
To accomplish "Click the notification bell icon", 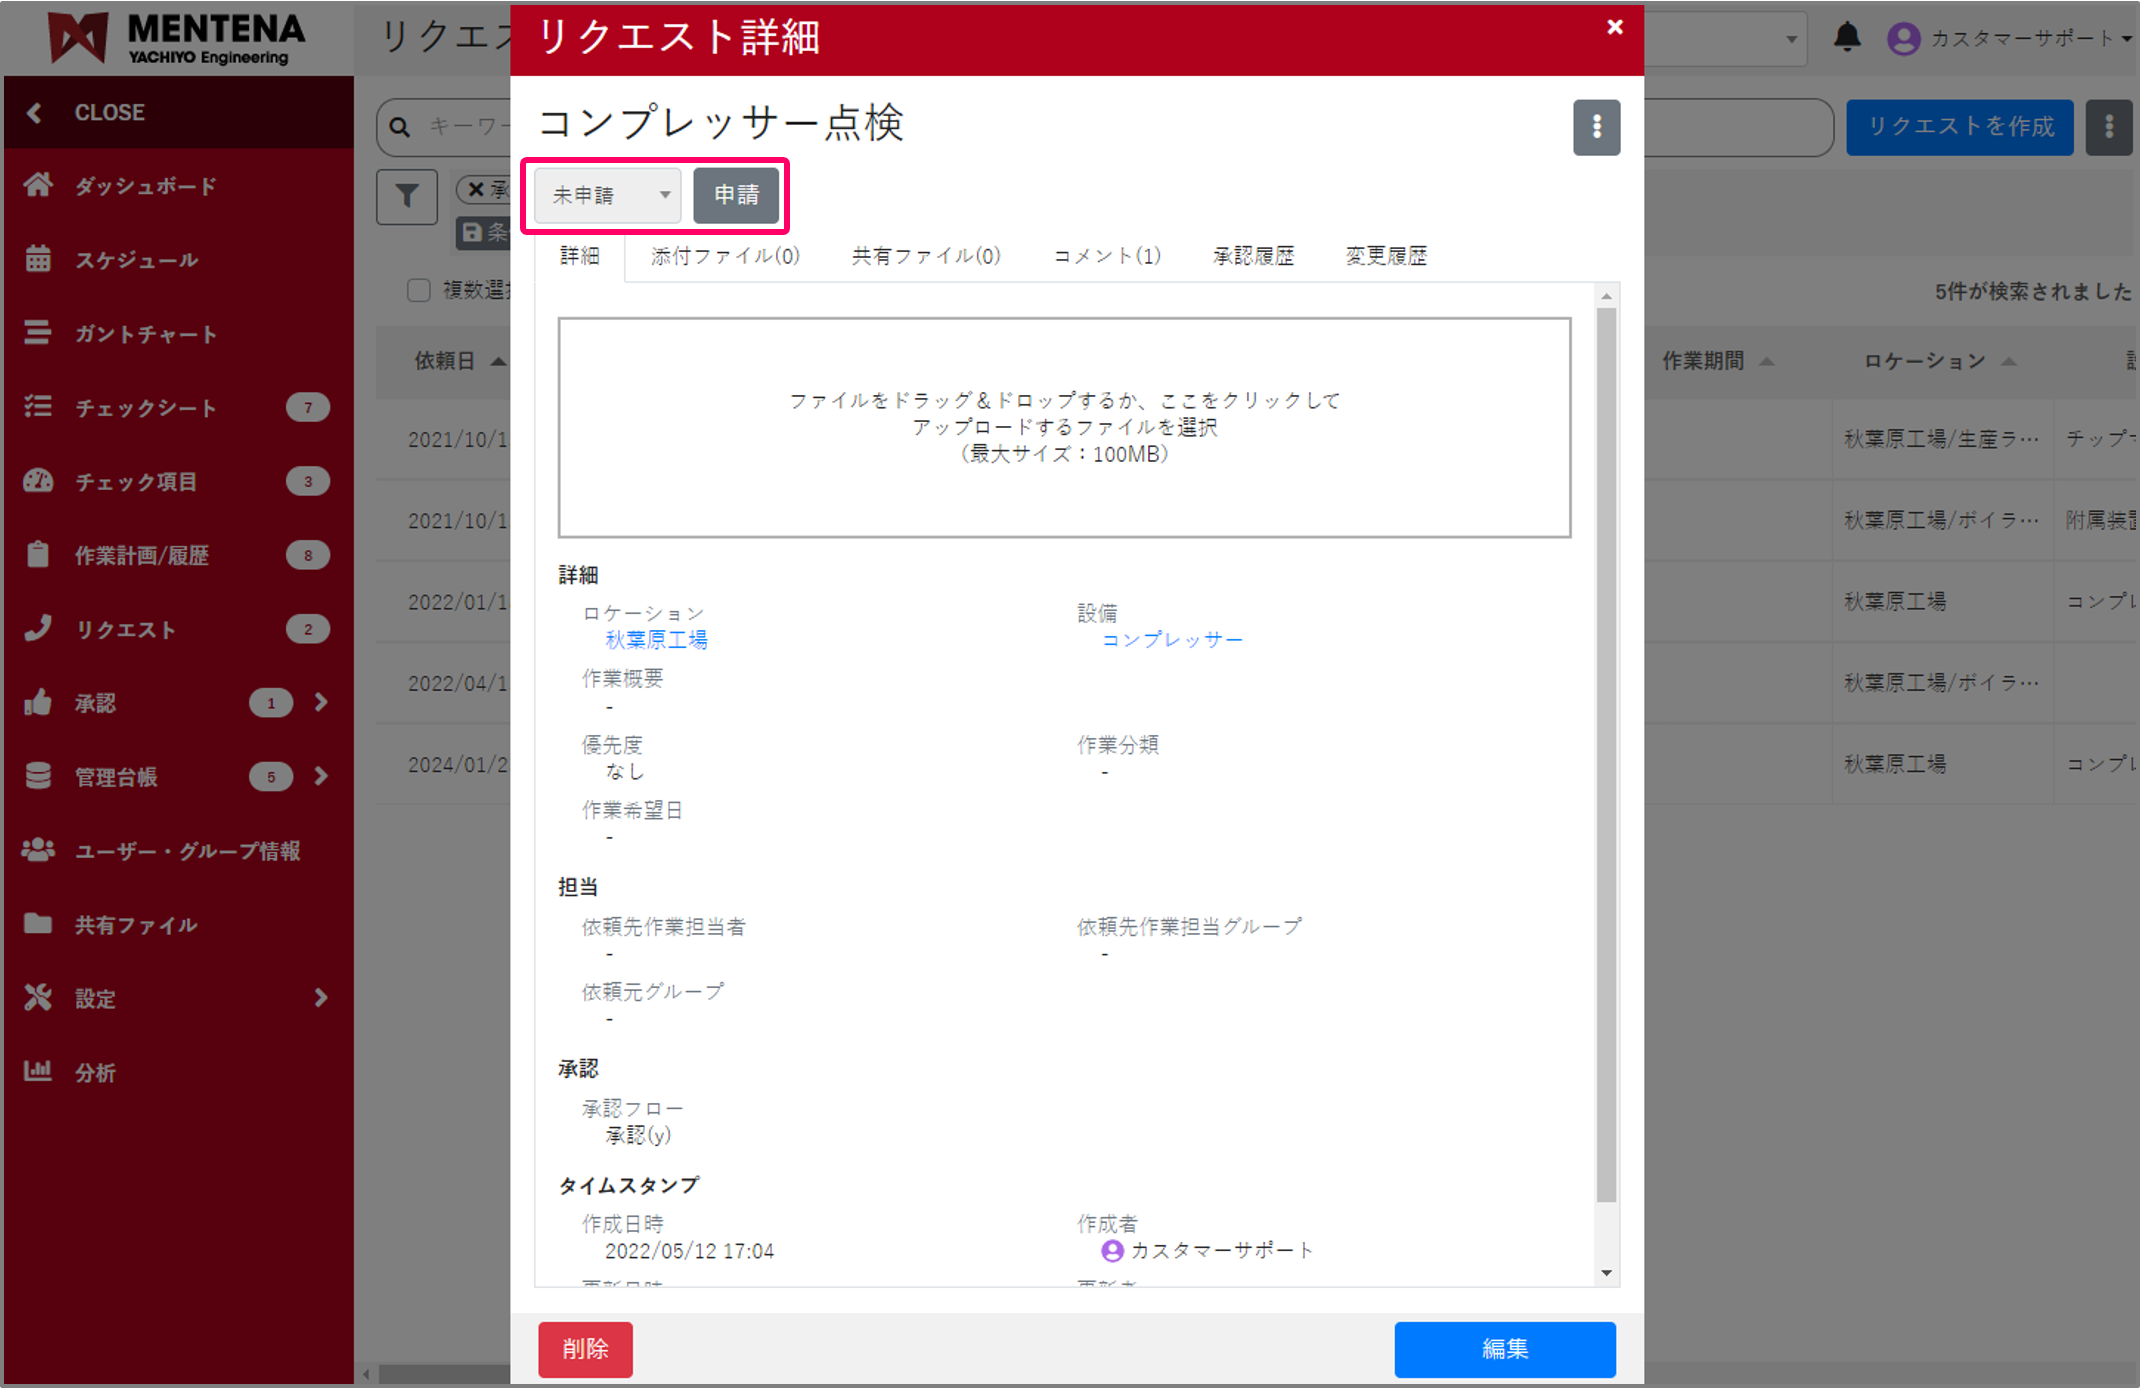I will coord(1847,38).
